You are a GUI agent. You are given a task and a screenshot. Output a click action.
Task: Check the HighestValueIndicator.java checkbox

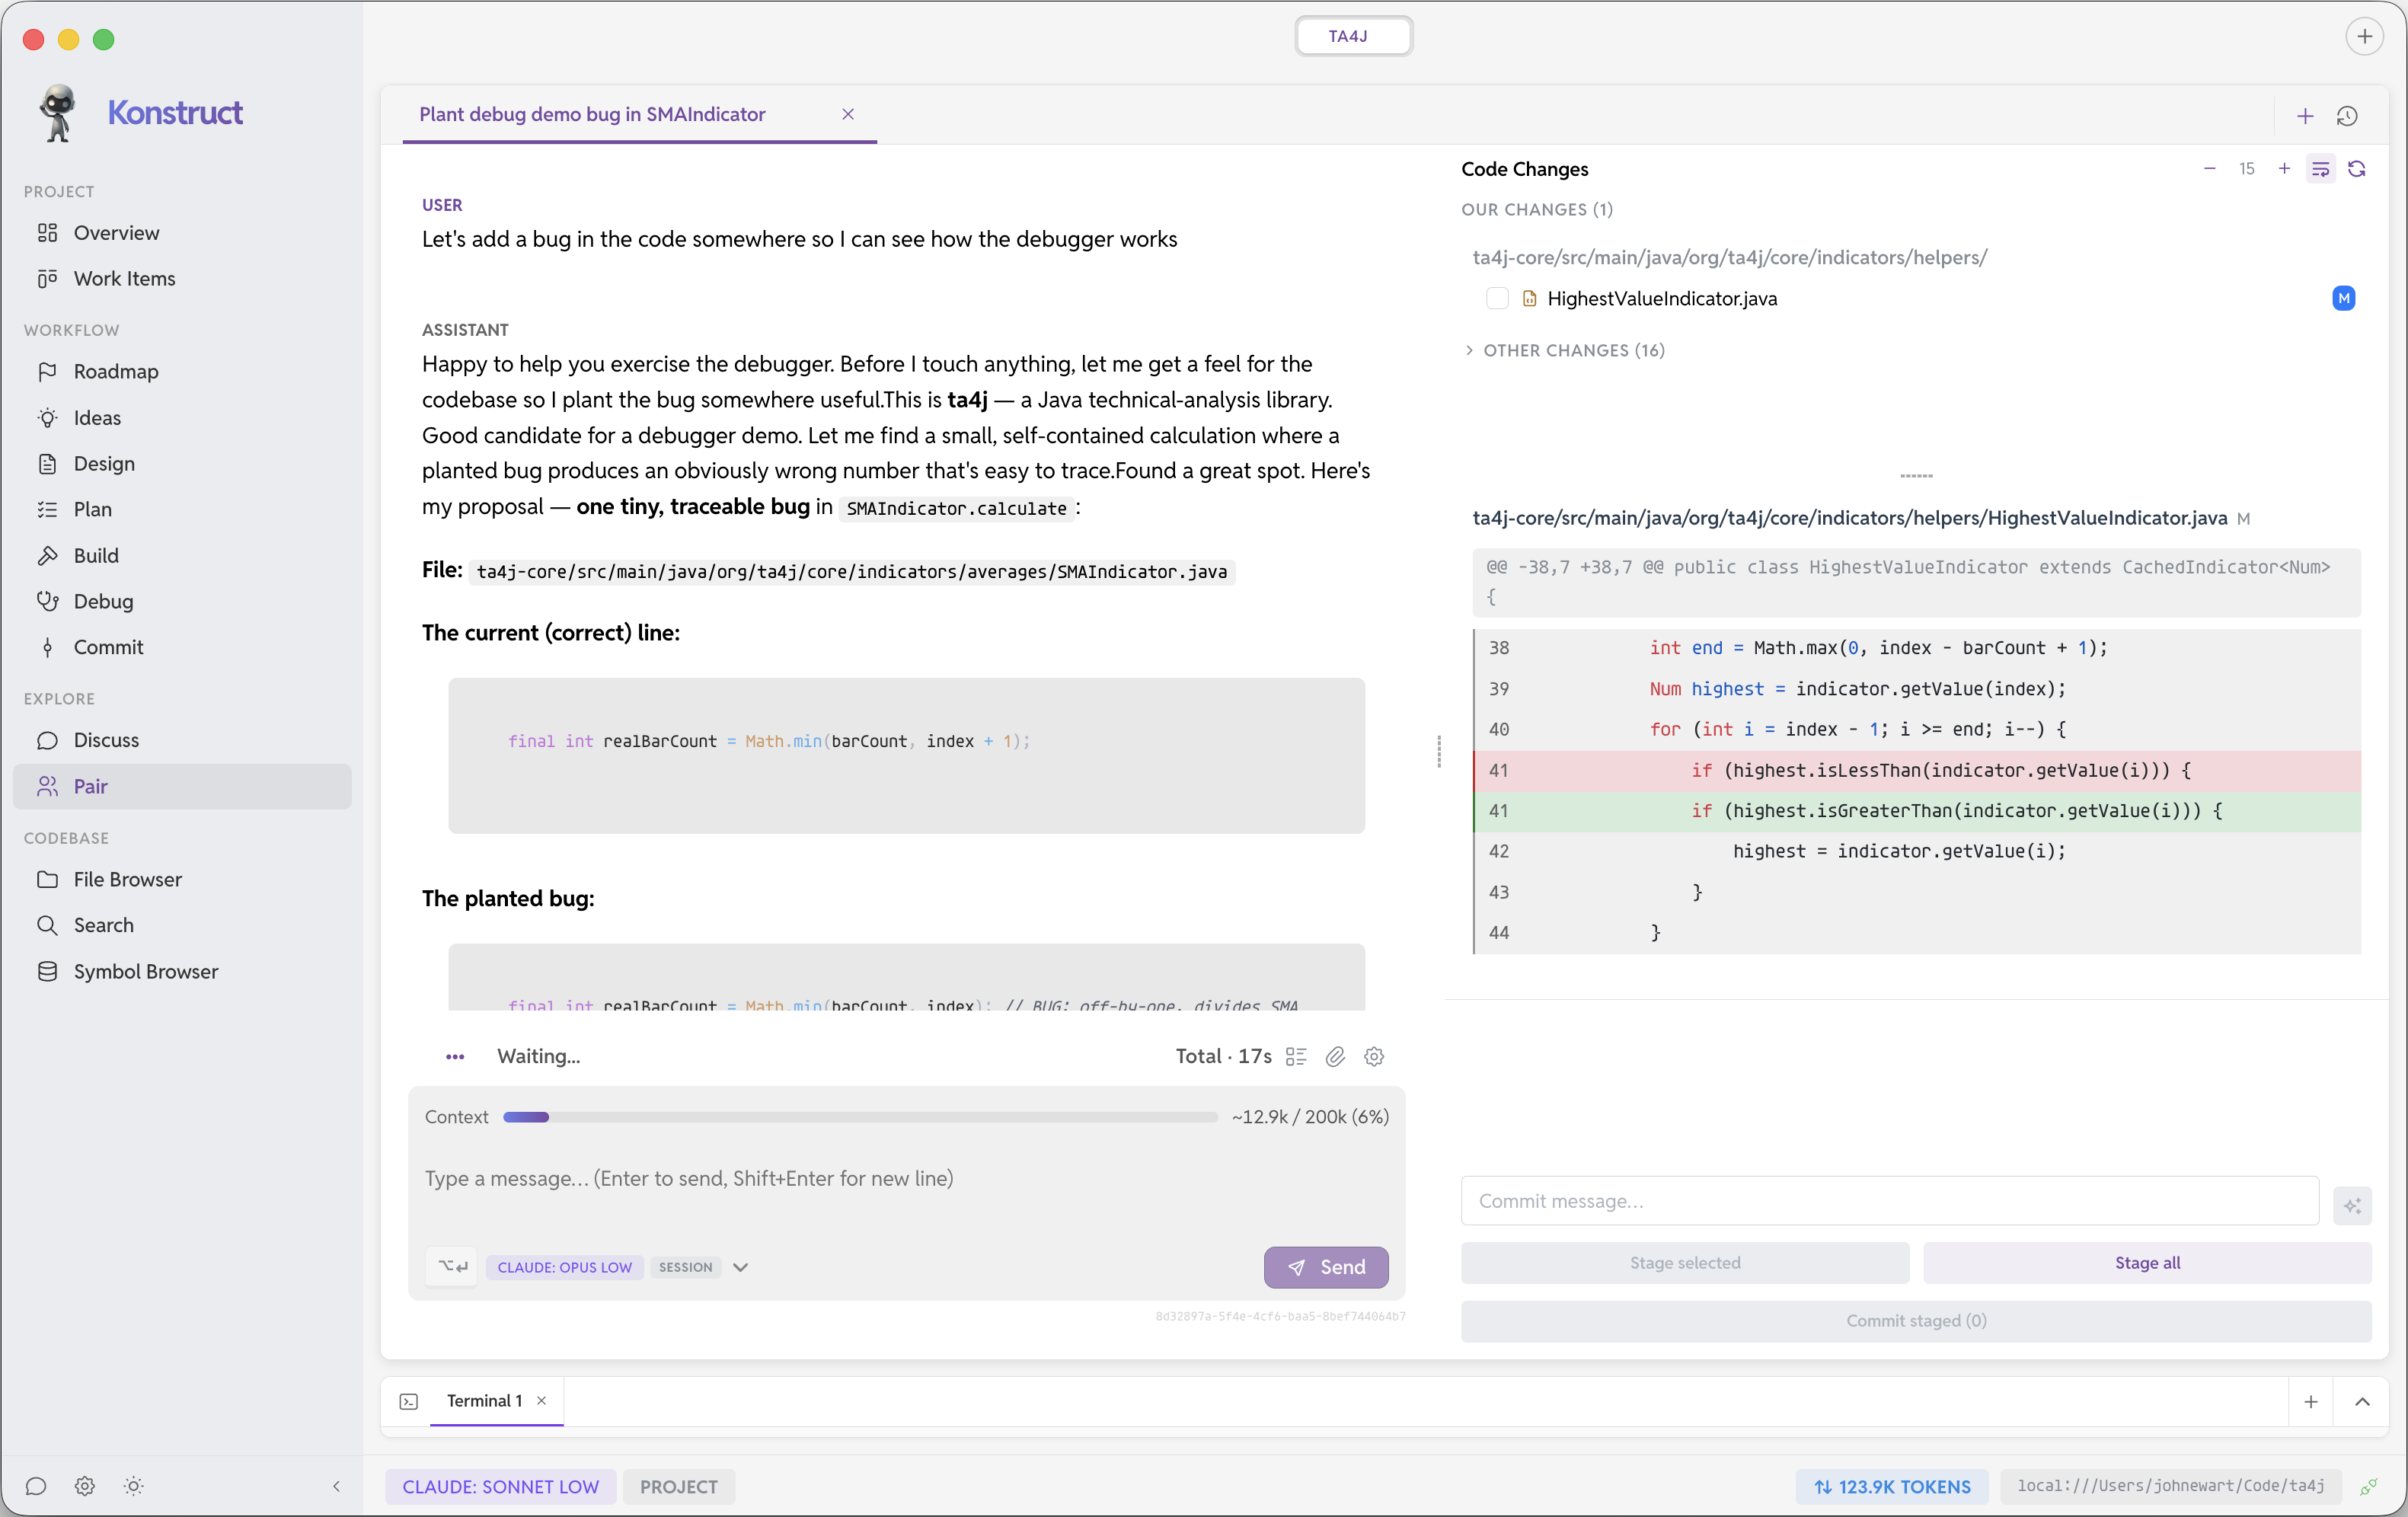1497,298
